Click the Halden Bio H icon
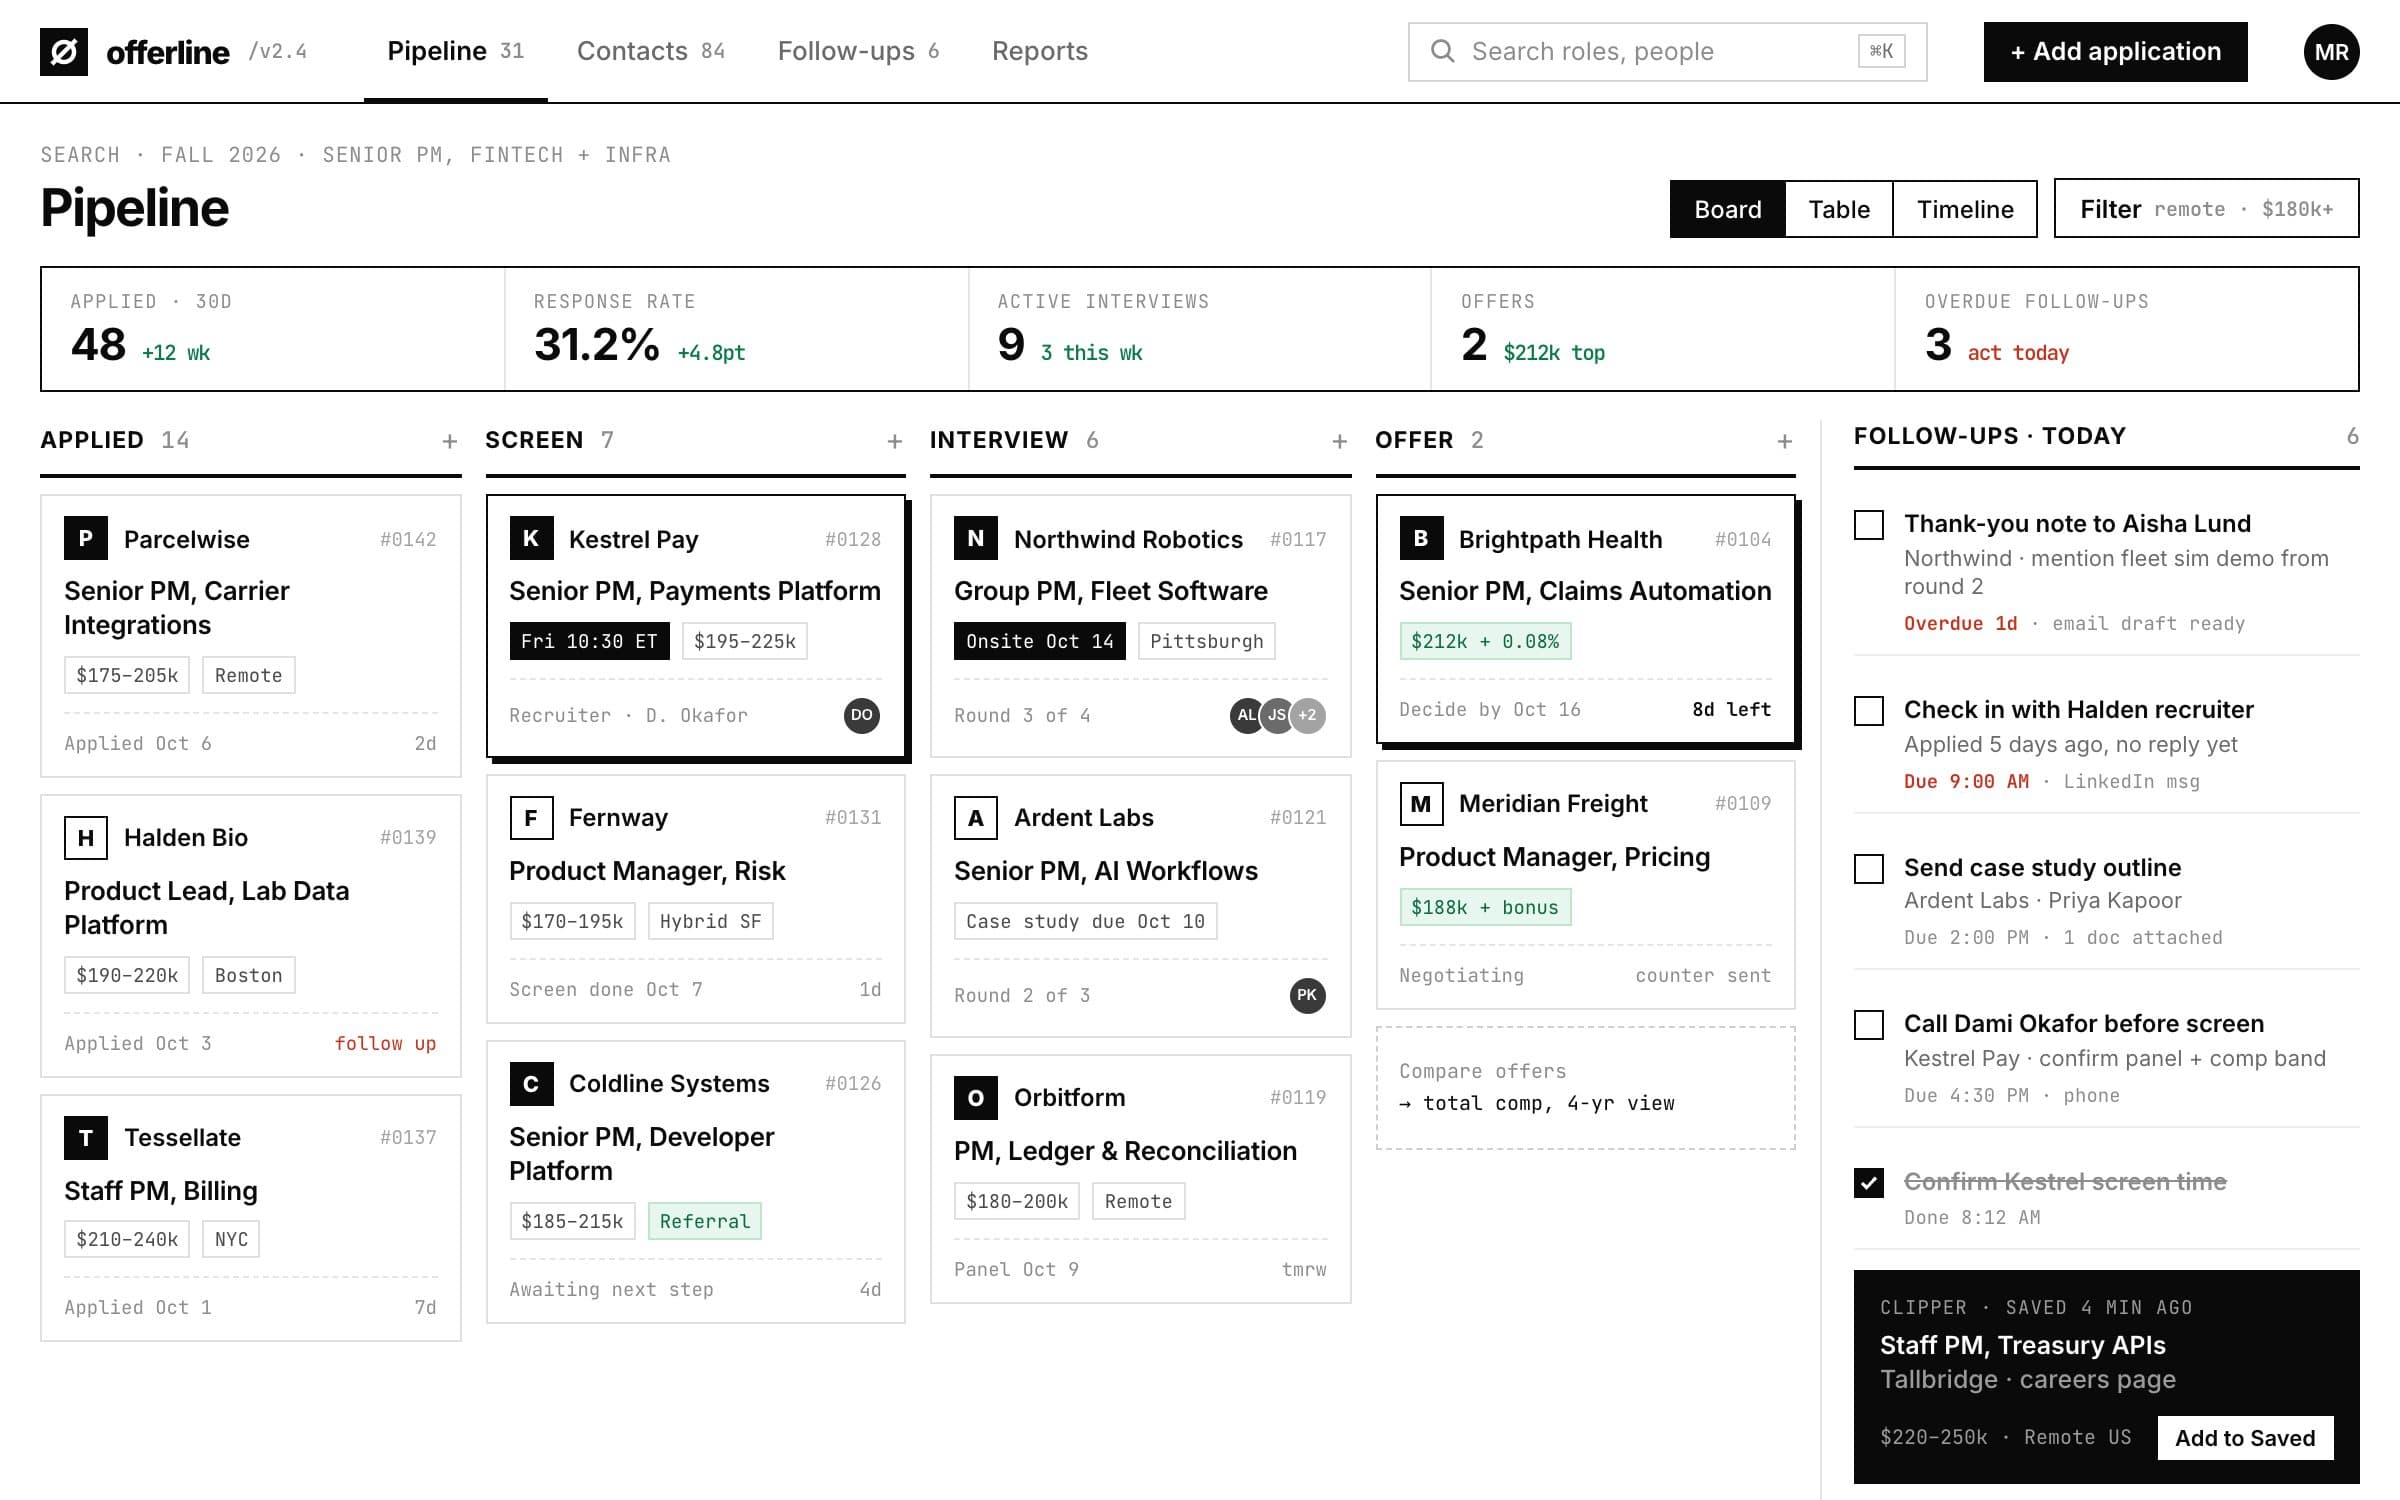The height and width of the screenshot is (1500, 2400). [x=86, y=838]
